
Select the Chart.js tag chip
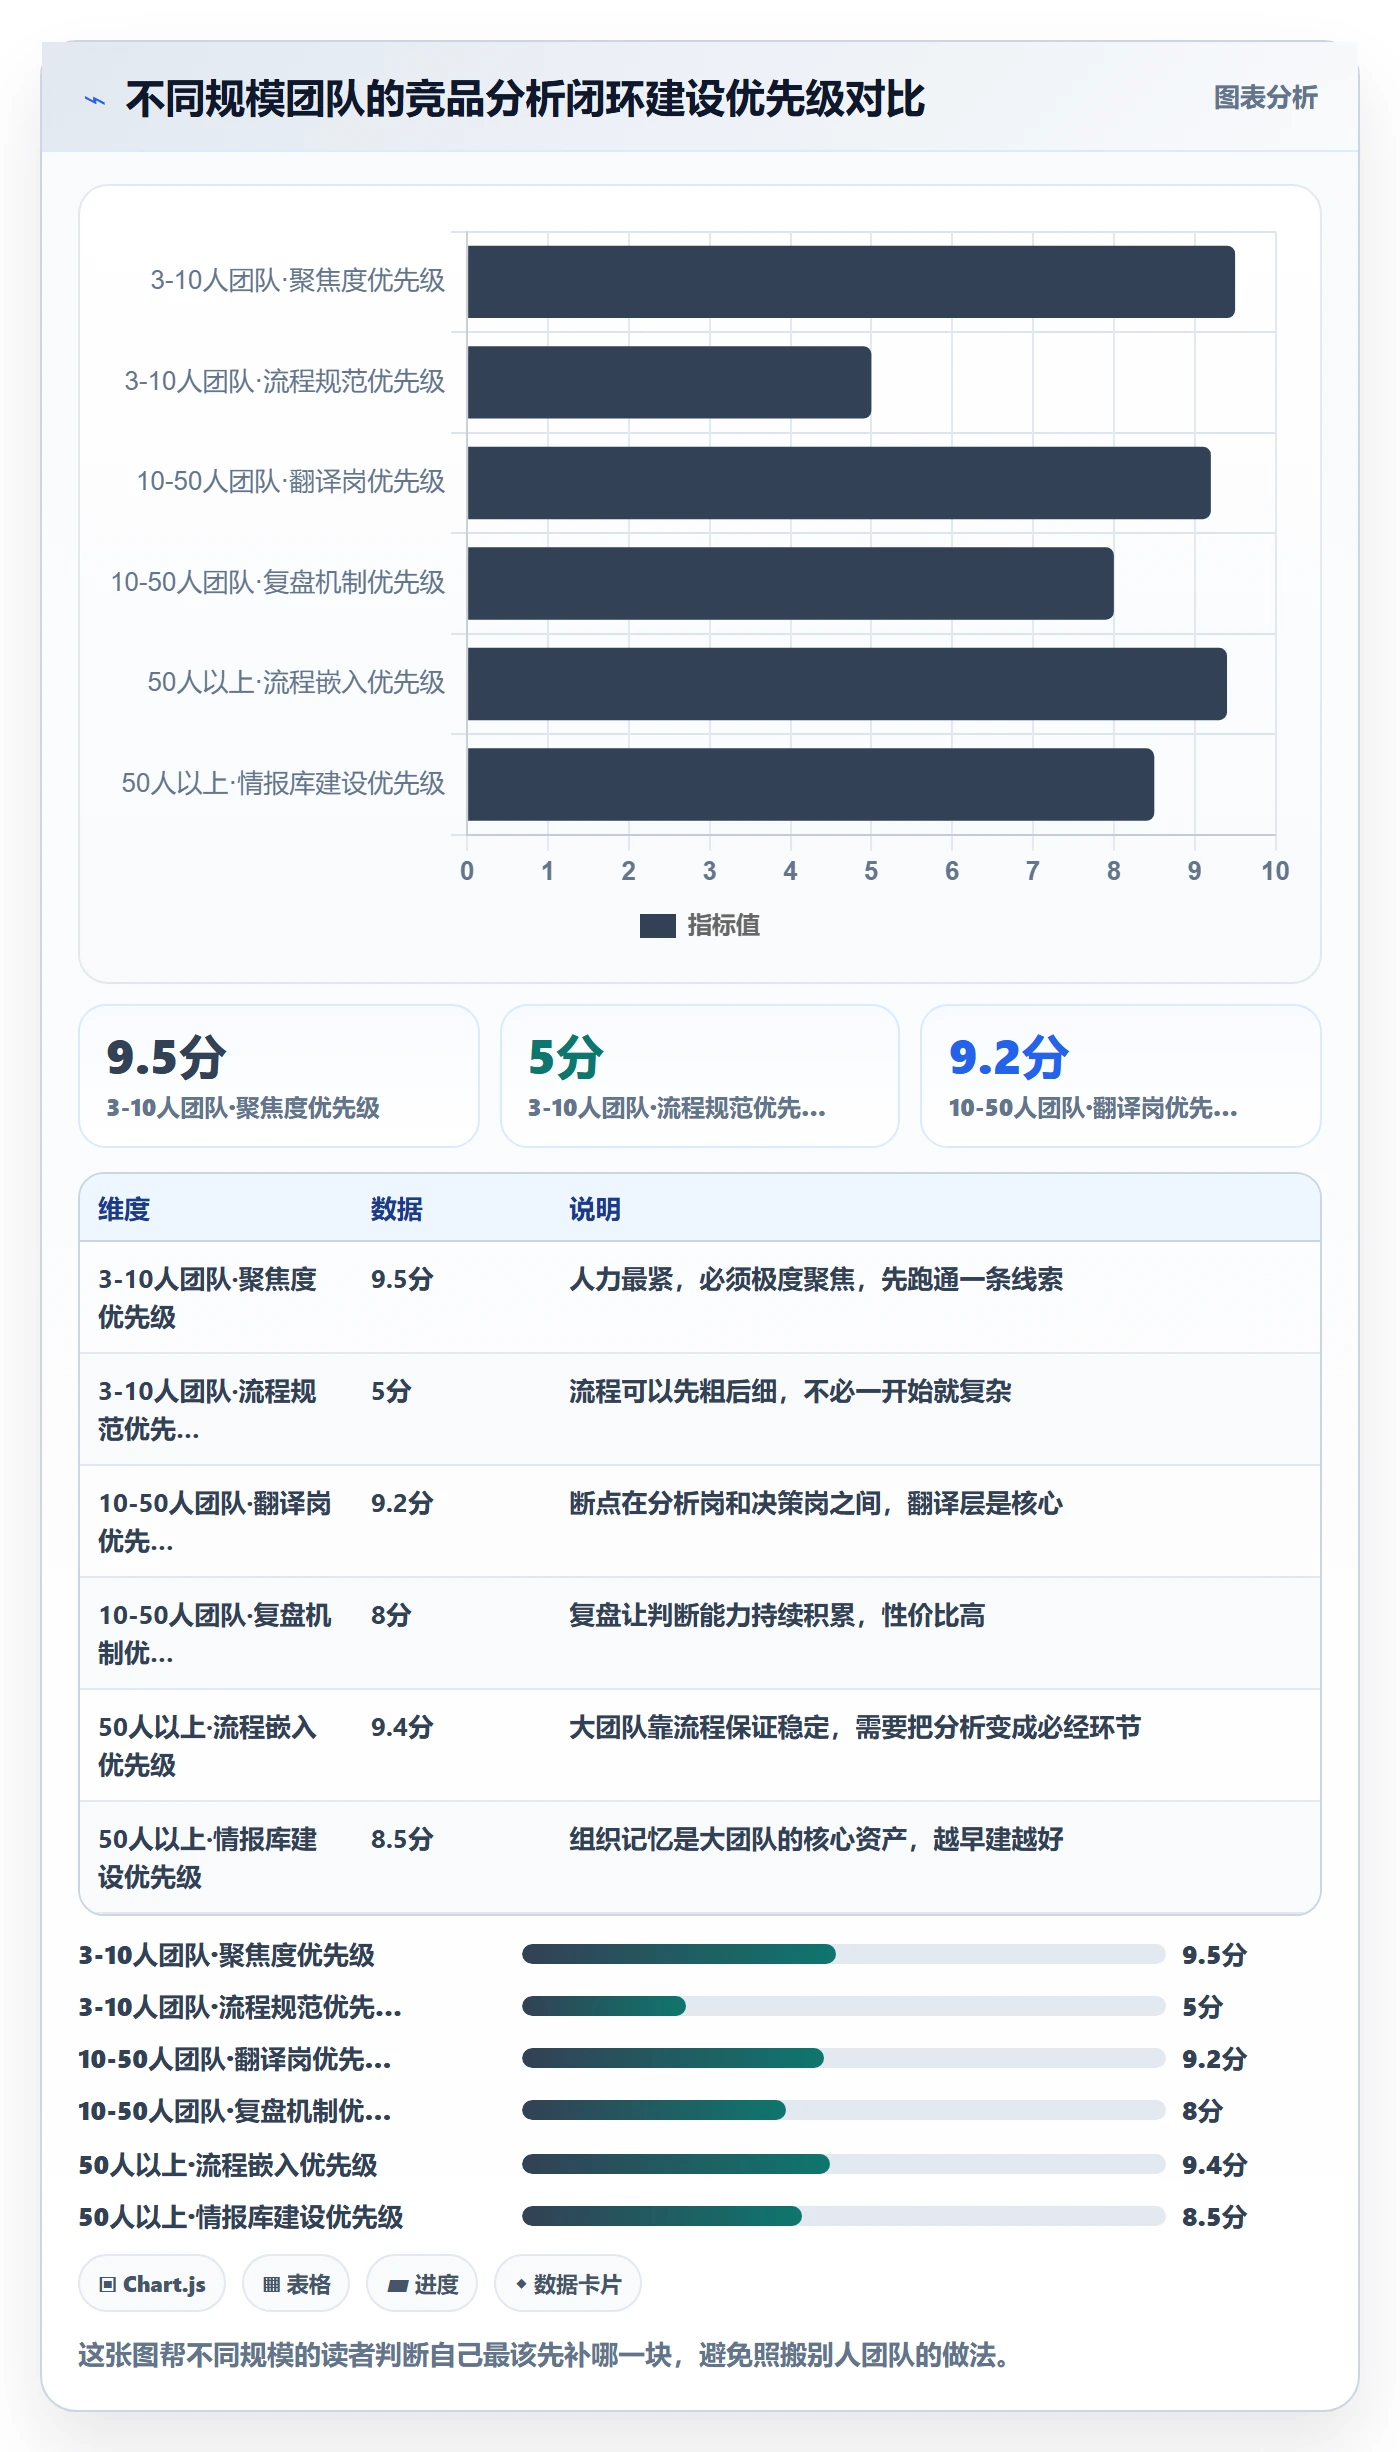(x=152, y=2284)
